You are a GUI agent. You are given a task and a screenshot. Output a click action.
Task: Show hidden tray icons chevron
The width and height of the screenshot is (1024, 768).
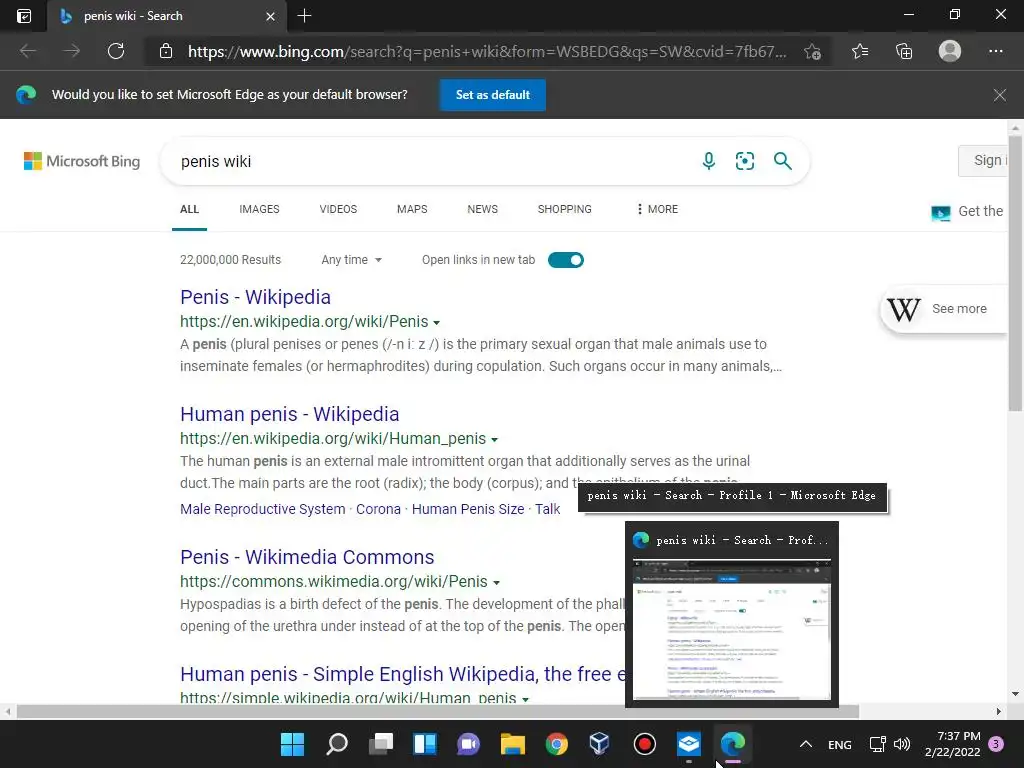tap(806, 744)
